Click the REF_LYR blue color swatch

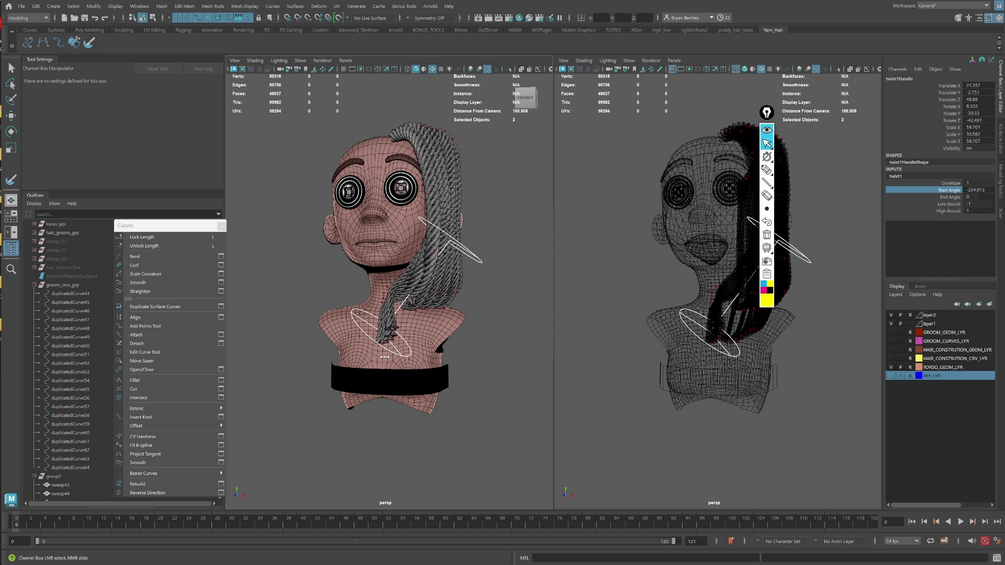pyautogui.click(x=918, y=375)
